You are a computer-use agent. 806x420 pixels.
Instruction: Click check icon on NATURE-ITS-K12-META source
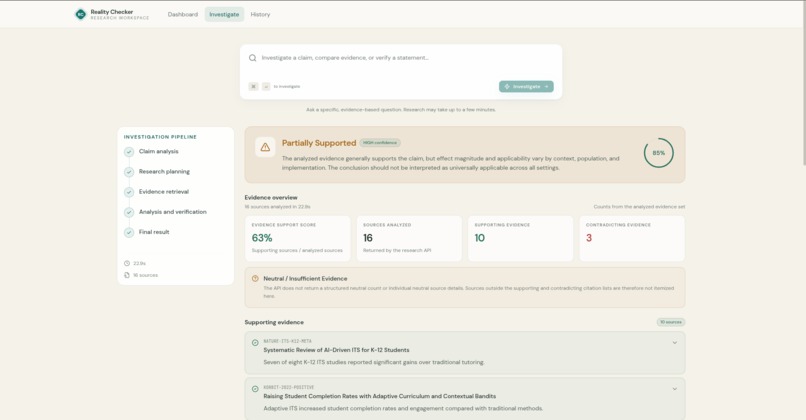pos(255,343)
